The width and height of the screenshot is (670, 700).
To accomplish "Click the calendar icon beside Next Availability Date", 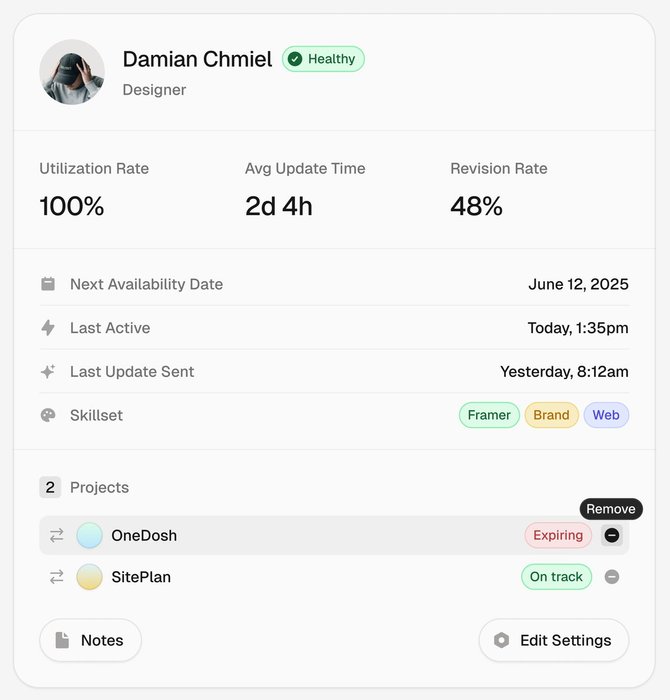I will 48,284.
